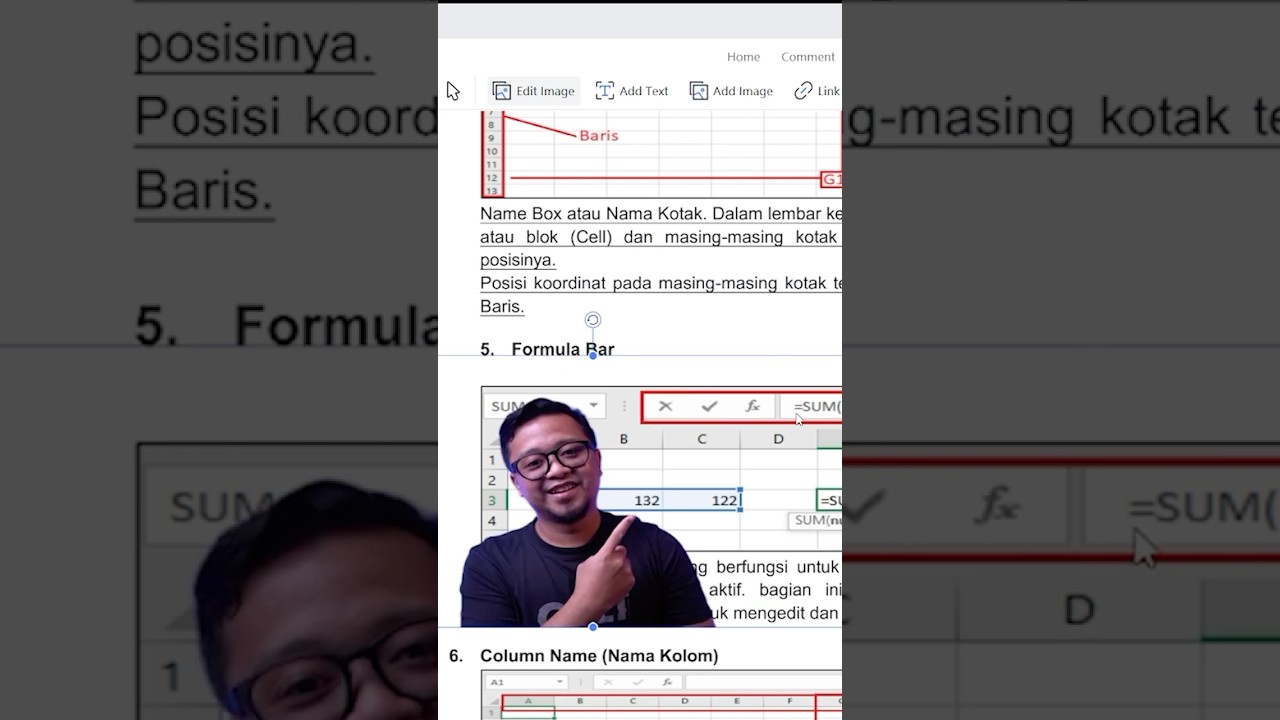Click cell value 132 in the Excel picture
Screen dimensions: 1280x720
click(647, 500)
